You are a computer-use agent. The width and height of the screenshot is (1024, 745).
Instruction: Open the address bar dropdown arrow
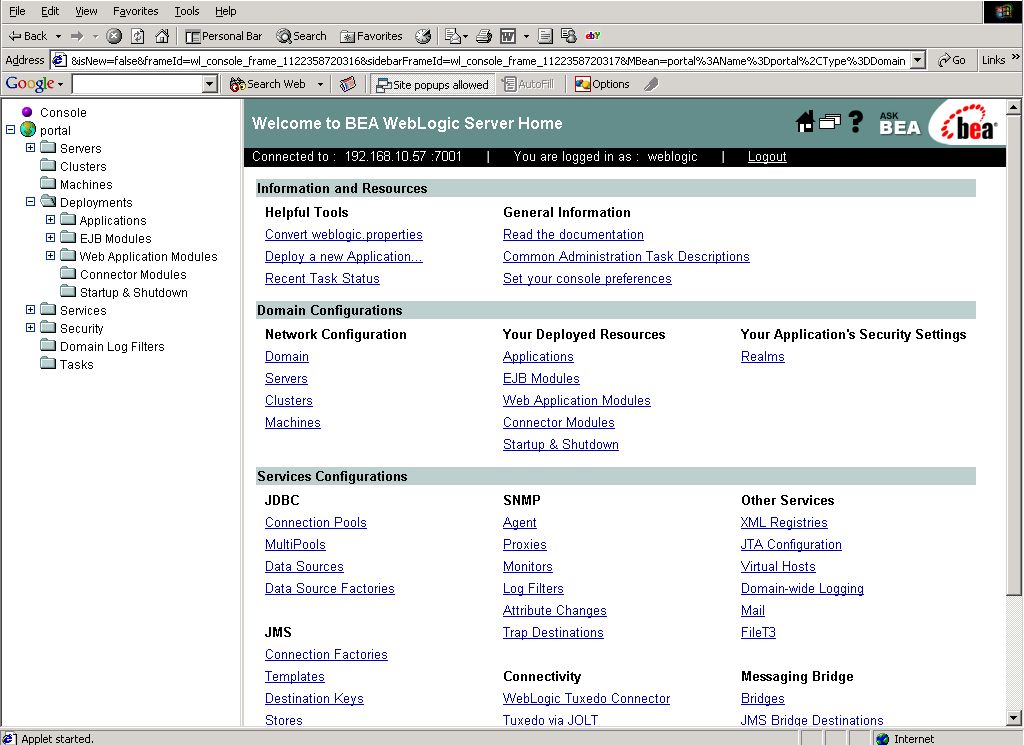point(918,60)
